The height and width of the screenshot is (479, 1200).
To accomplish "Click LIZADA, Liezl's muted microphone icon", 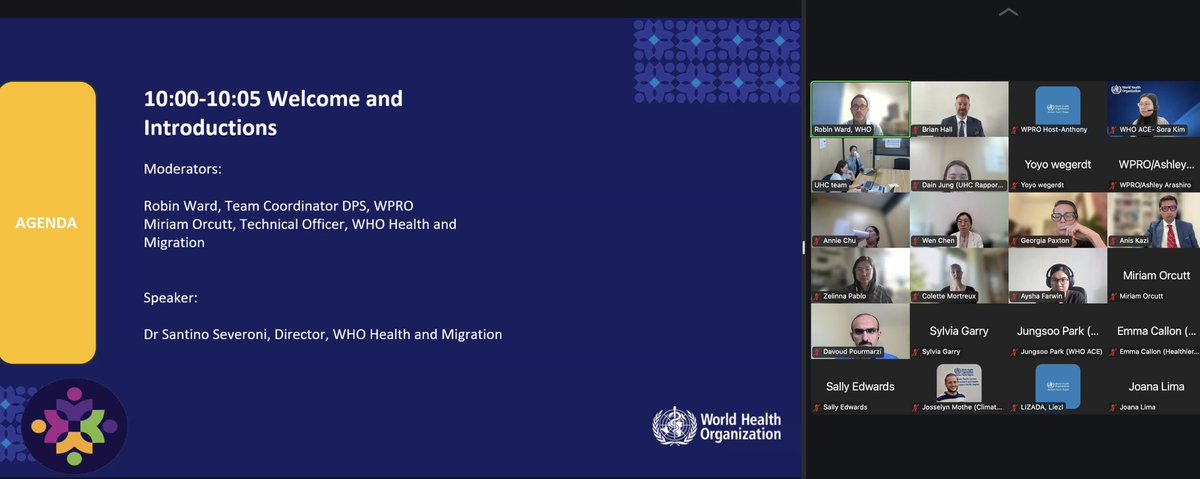I will (x=1015, y=407).
